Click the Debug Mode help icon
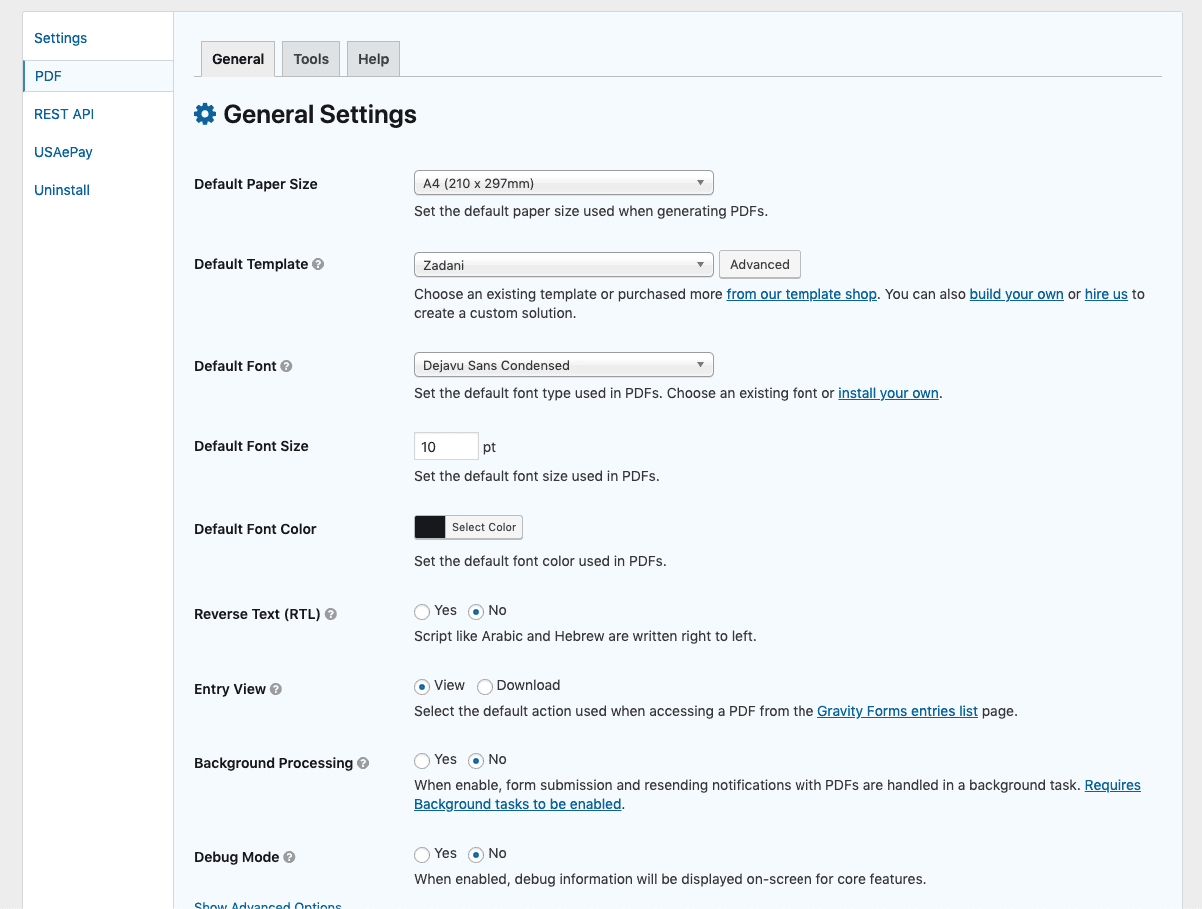Image resolution: width=1202 pixels, height=909 pixels. 289,858
